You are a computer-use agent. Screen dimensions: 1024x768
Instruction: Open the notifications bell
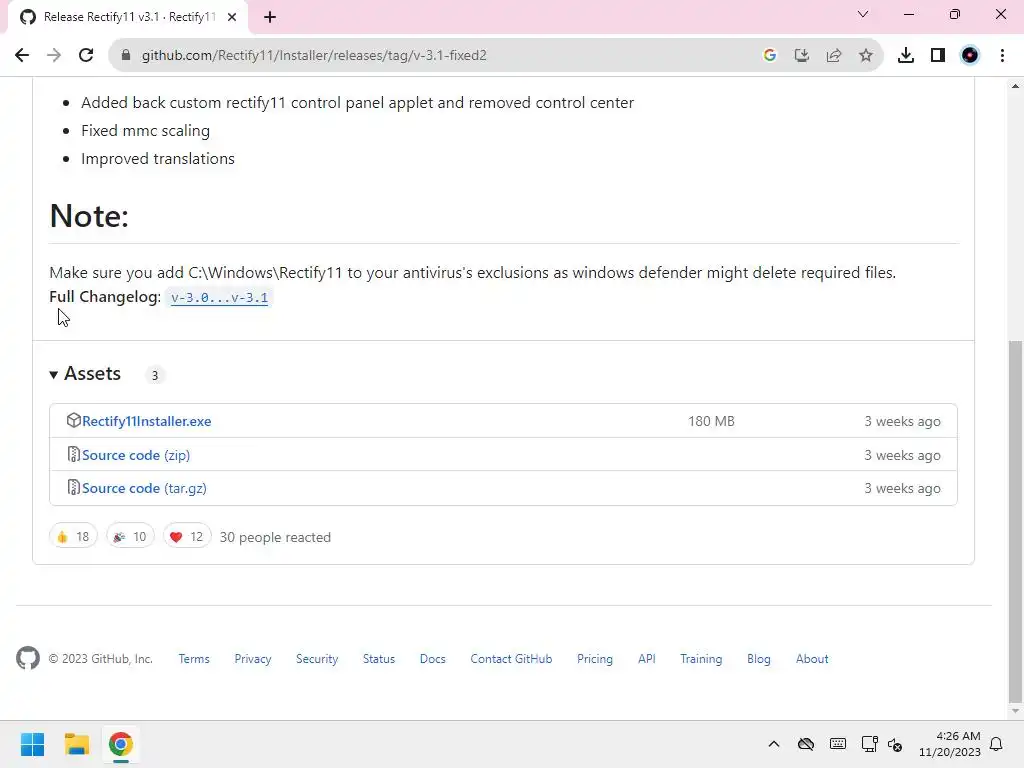[x=997, y=744]
